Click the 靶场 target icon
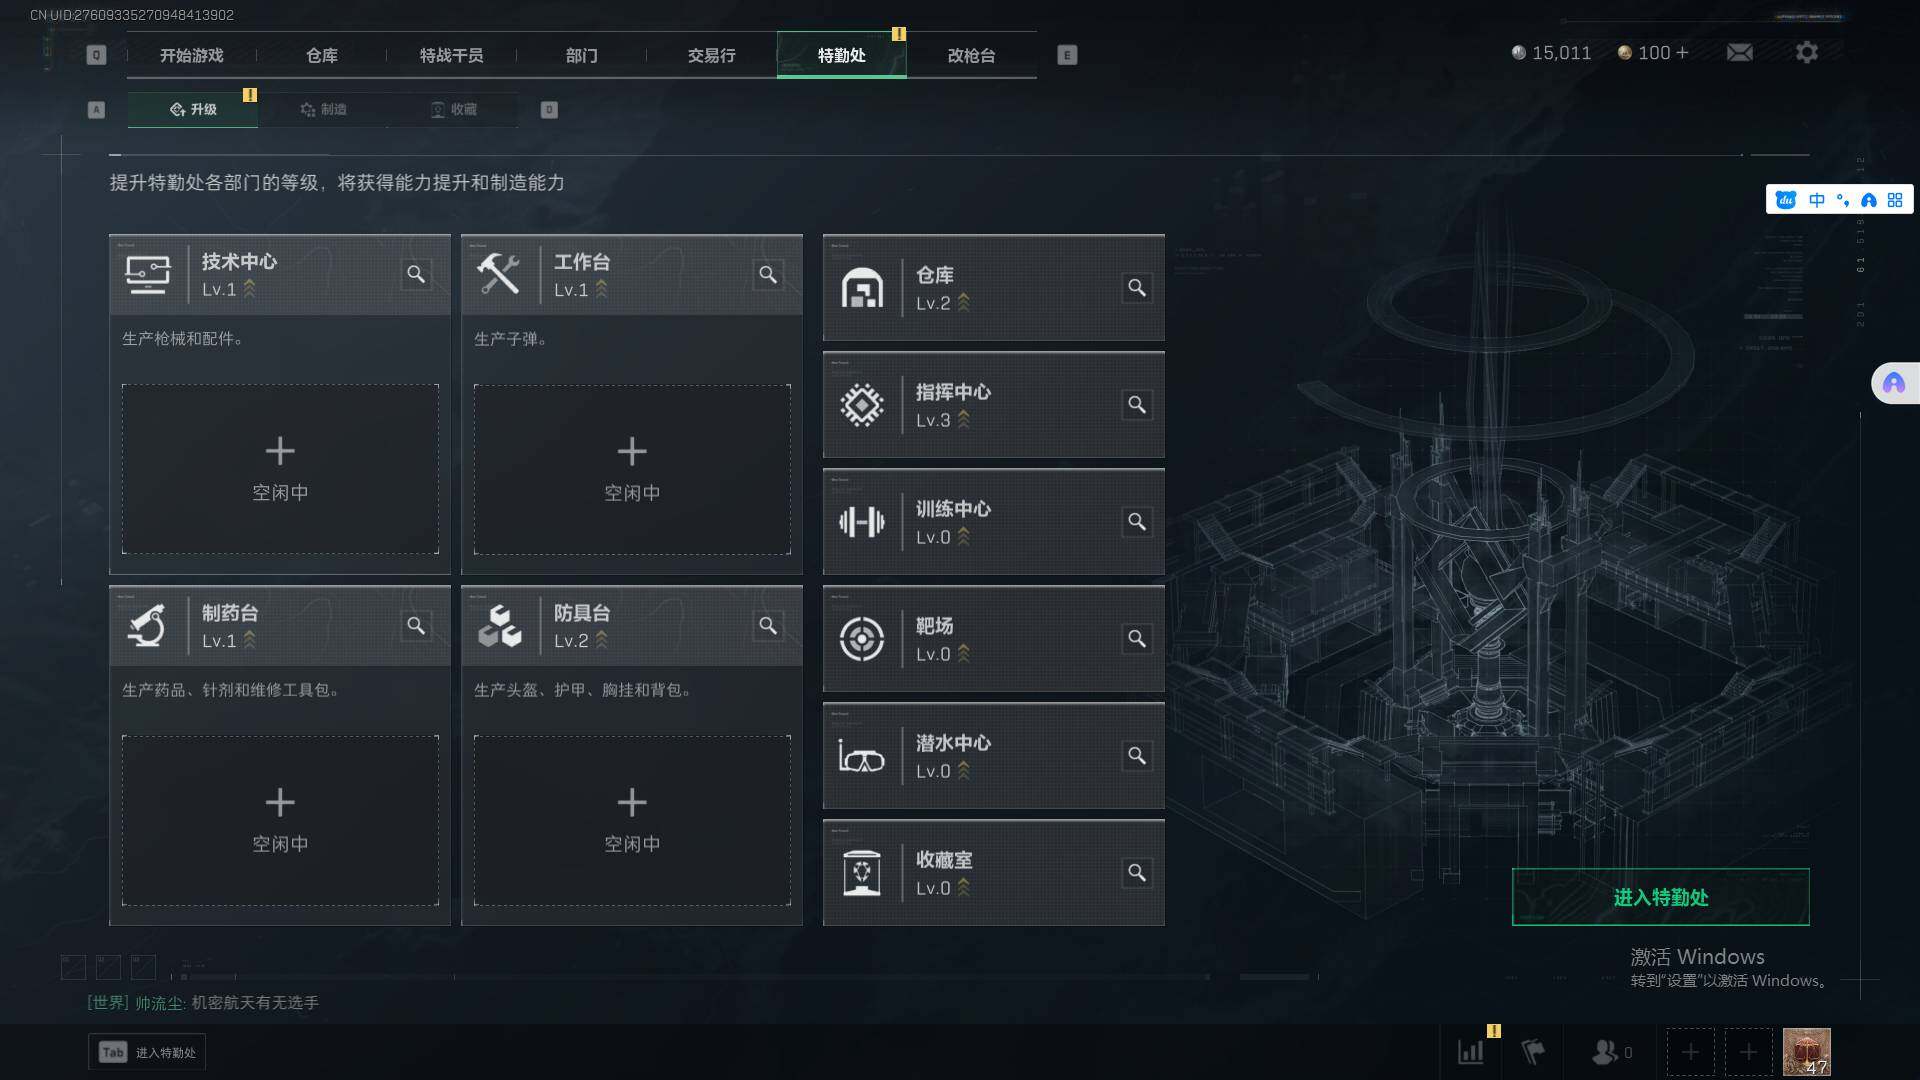The image size is (1920, 1080). (x=862, y=639)
